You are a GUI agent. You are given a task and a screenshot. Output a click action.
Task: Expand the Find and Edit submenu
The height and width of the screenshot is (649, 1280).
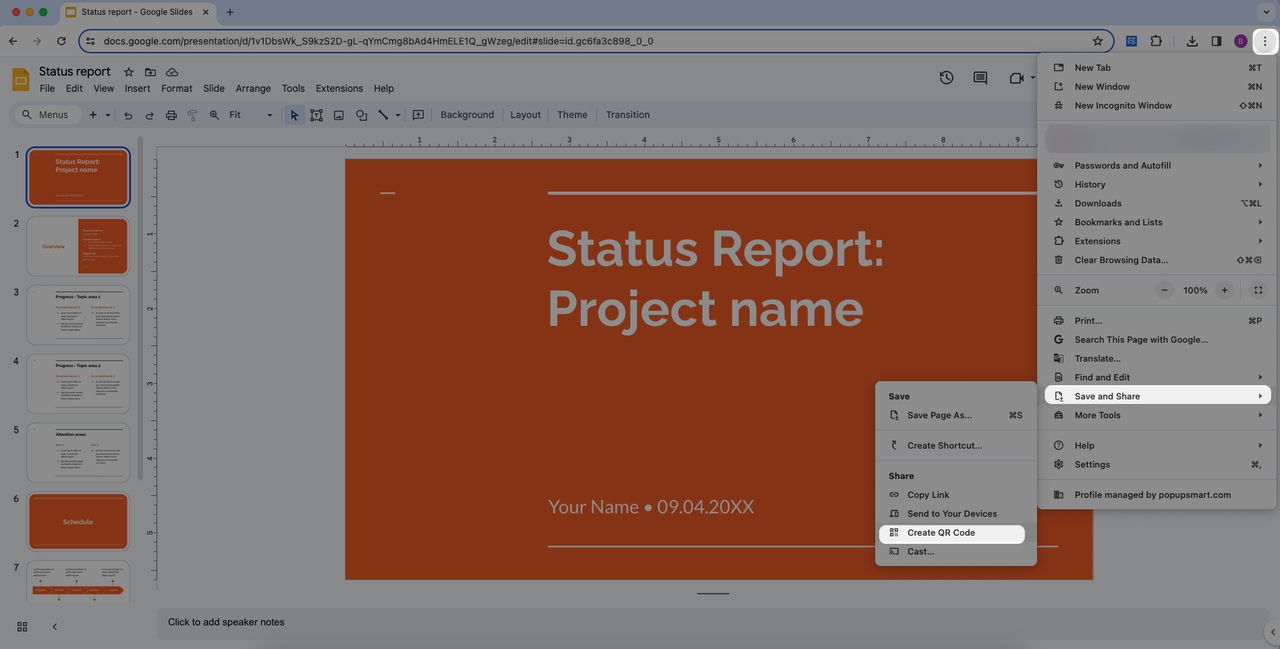pyautogui.click(x=1159, y=377)
